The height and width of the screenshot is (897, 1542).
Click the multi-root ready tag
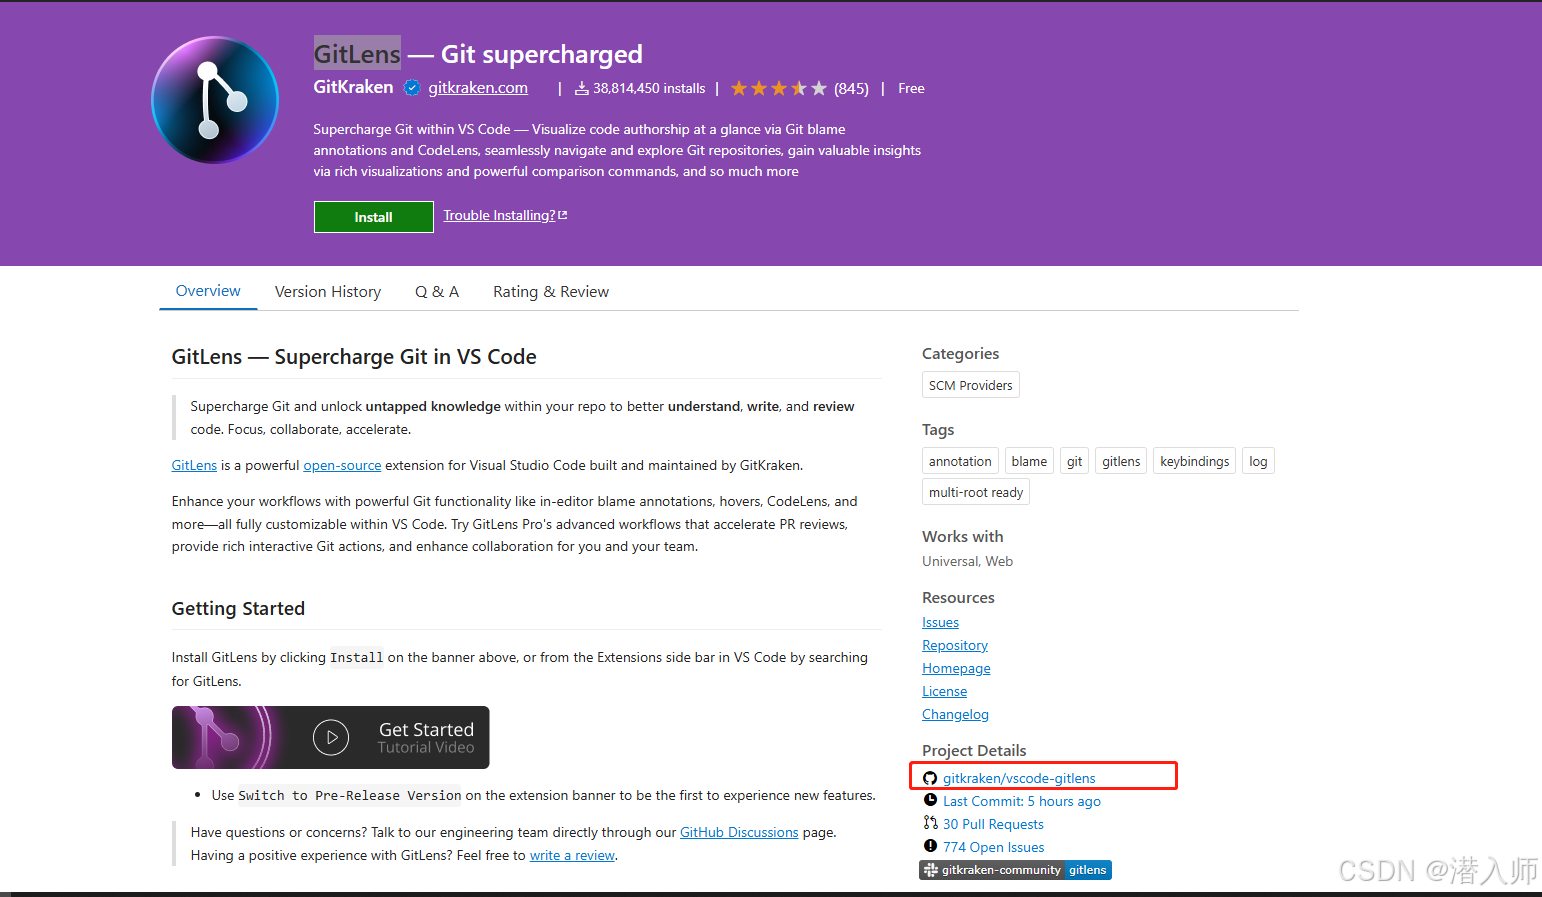click(975, 492)
